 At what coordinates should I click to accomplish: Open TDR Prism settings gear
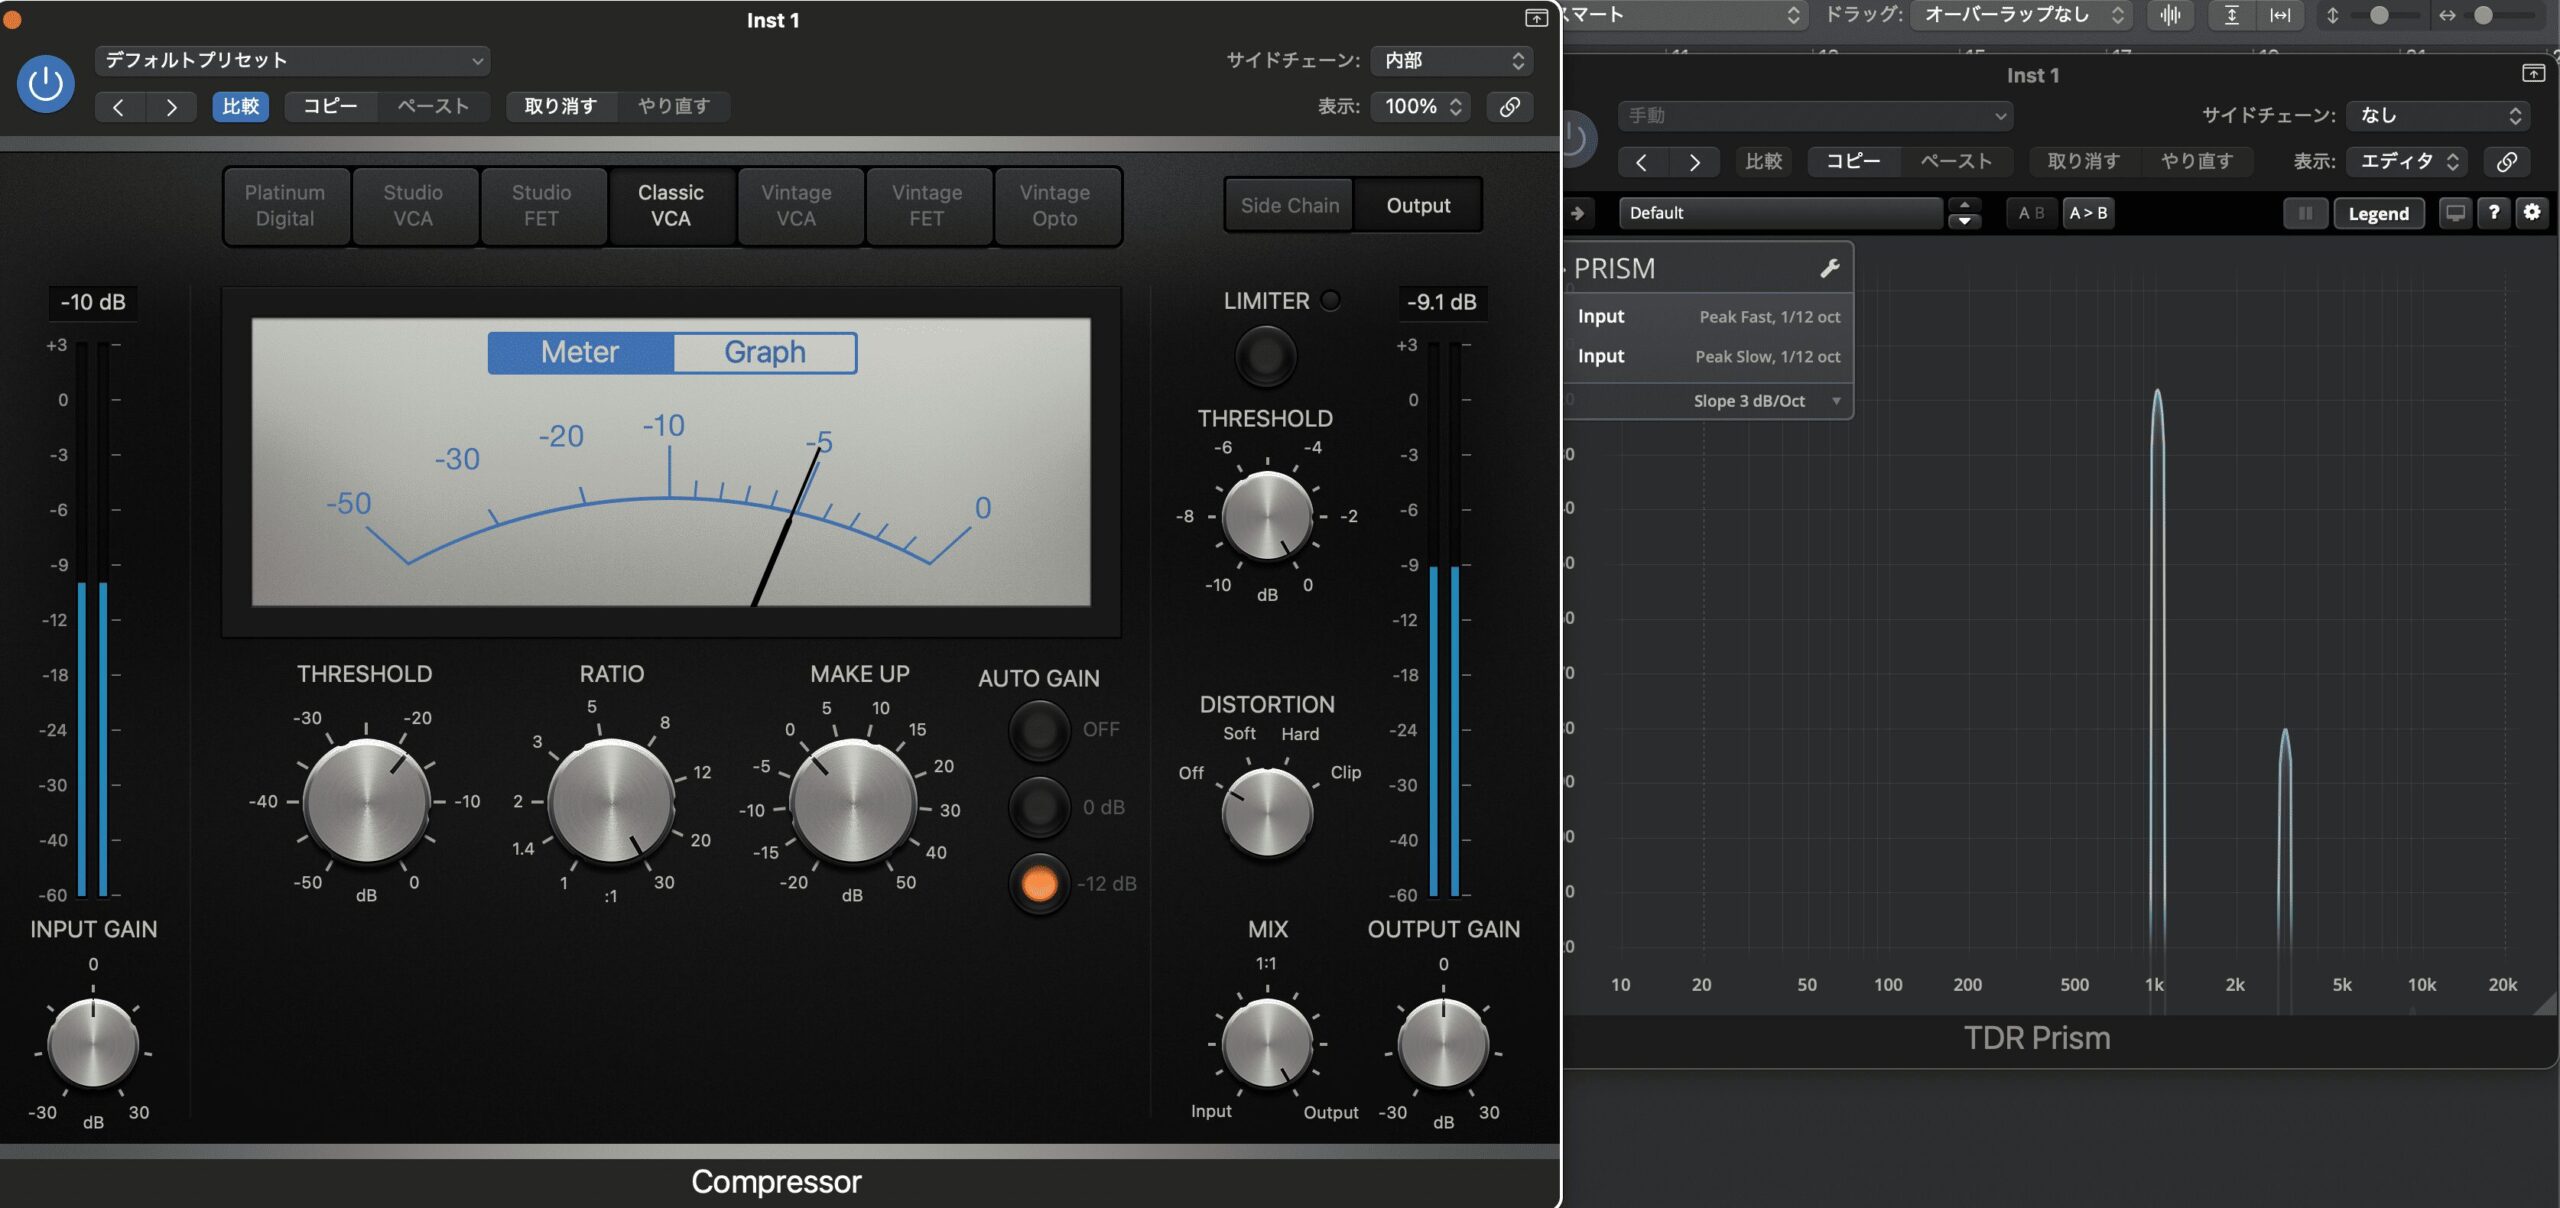click(2531, 212)
